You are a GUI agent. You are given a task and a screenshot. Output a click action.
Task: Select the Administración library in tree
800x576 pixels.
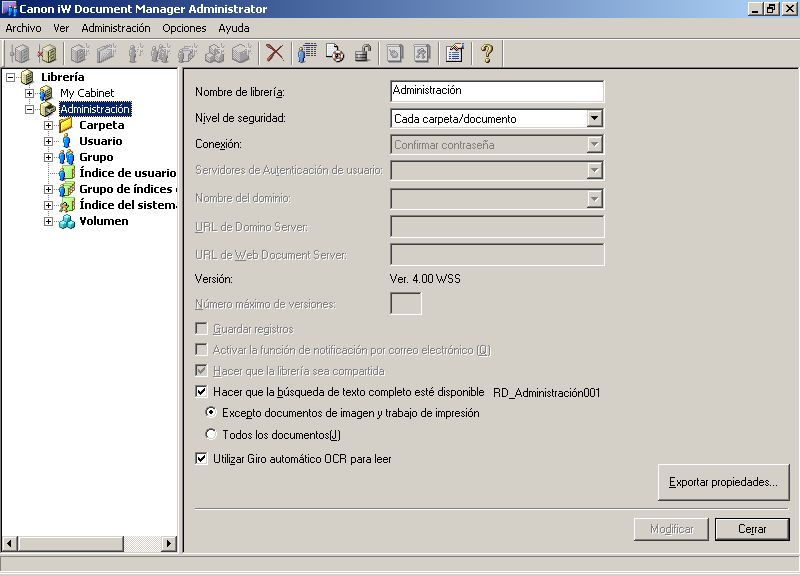(95, 109)
